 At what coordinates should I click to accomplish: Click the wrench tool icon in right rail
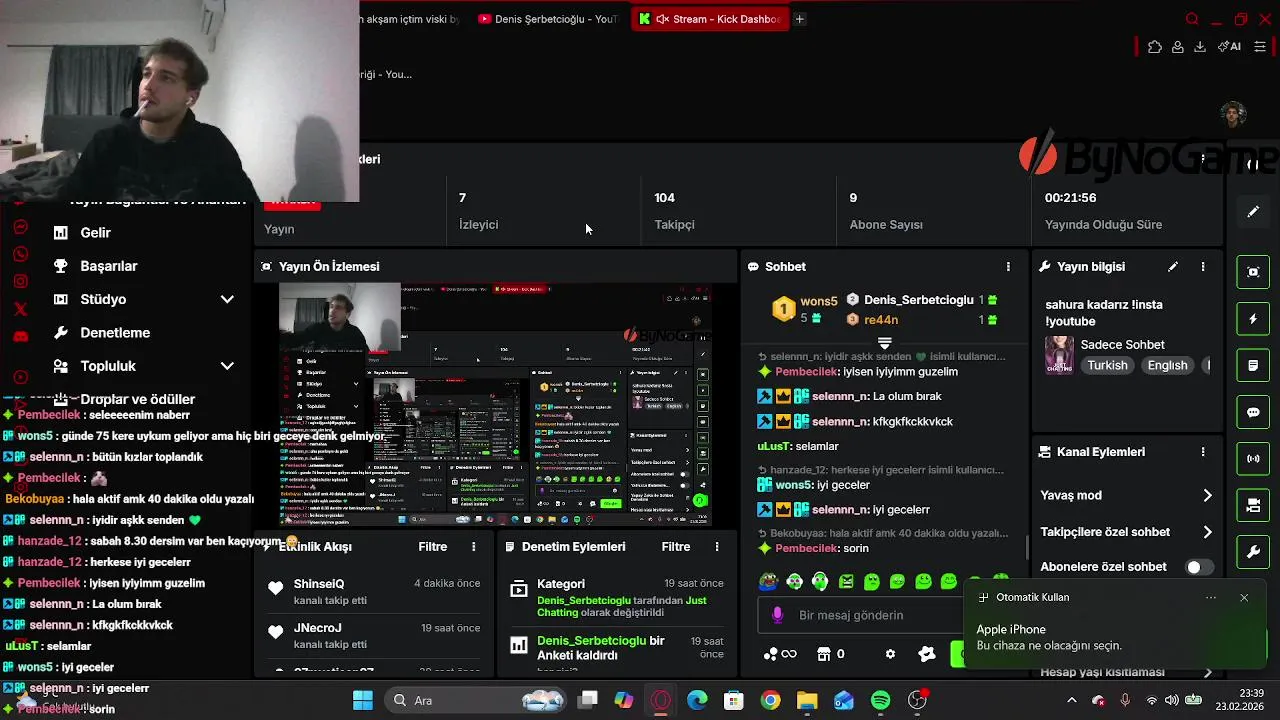[x=1253, y=552]
